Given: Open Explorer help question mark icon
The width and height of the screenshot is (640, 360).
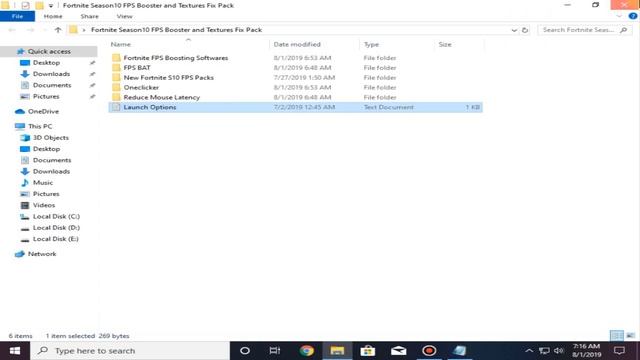Looking at the screenshot, I should tap(633, 16).
